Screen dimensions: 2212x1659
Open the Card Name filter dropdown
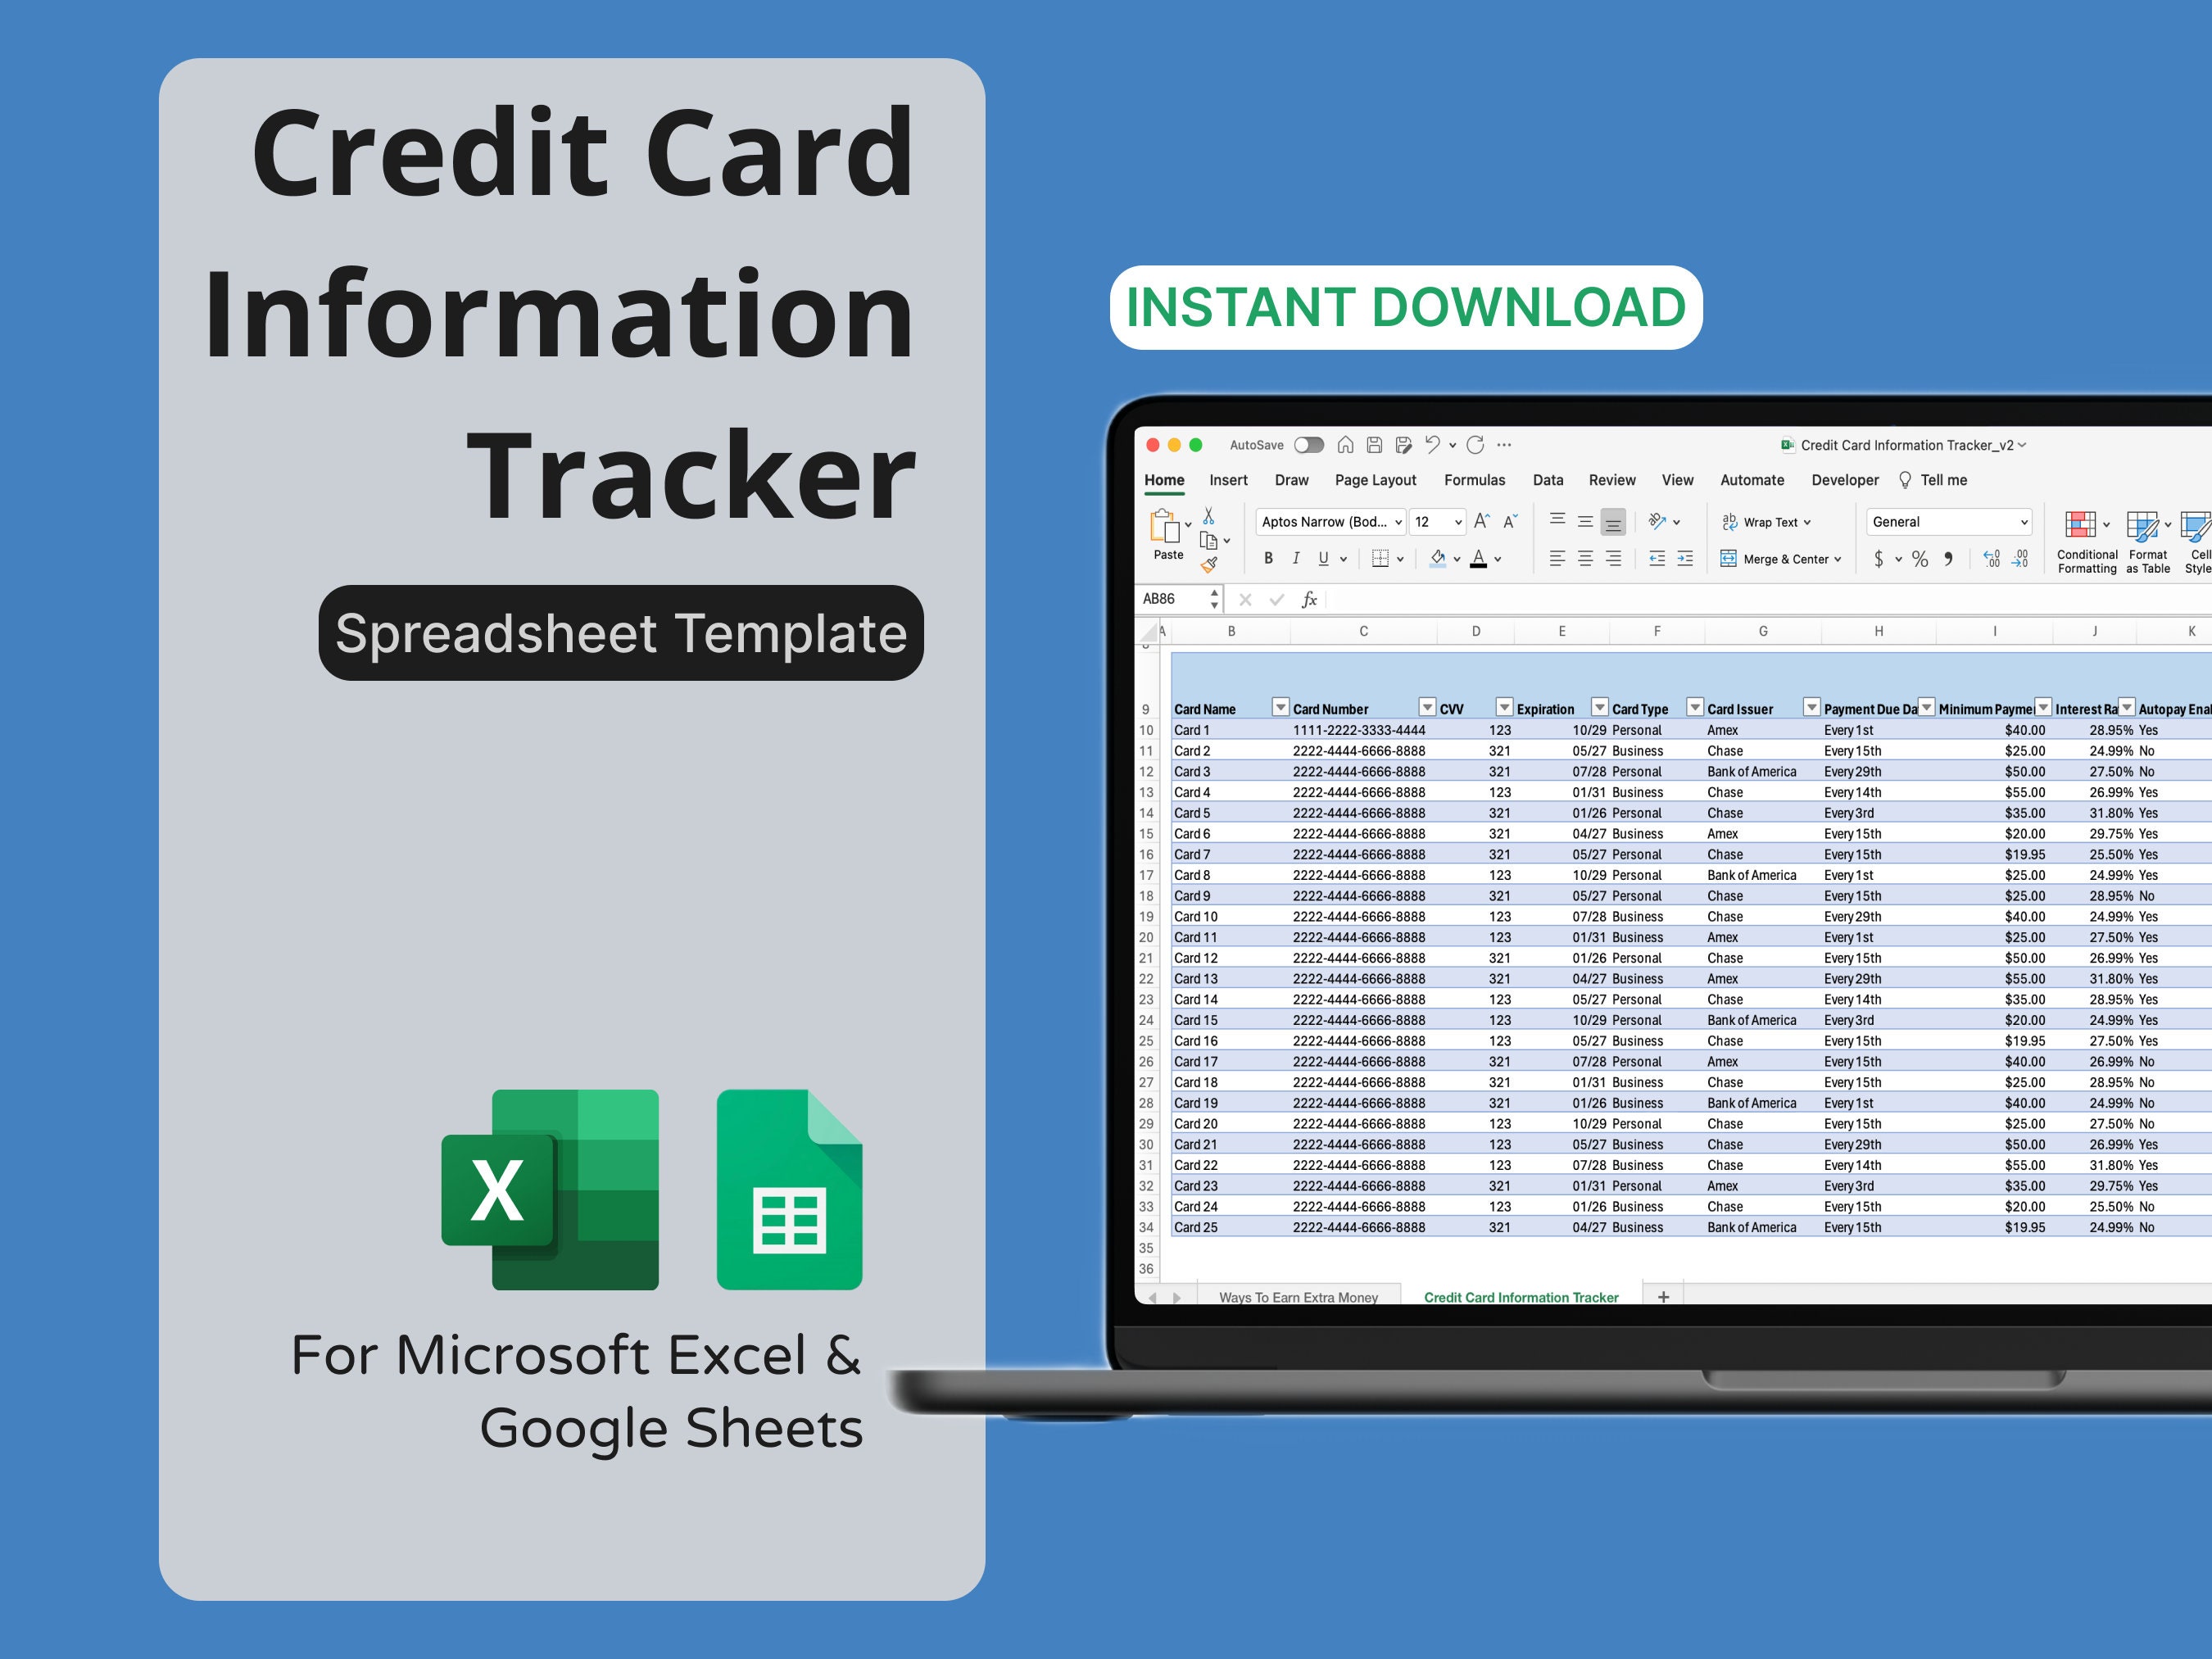point(1280,707)
